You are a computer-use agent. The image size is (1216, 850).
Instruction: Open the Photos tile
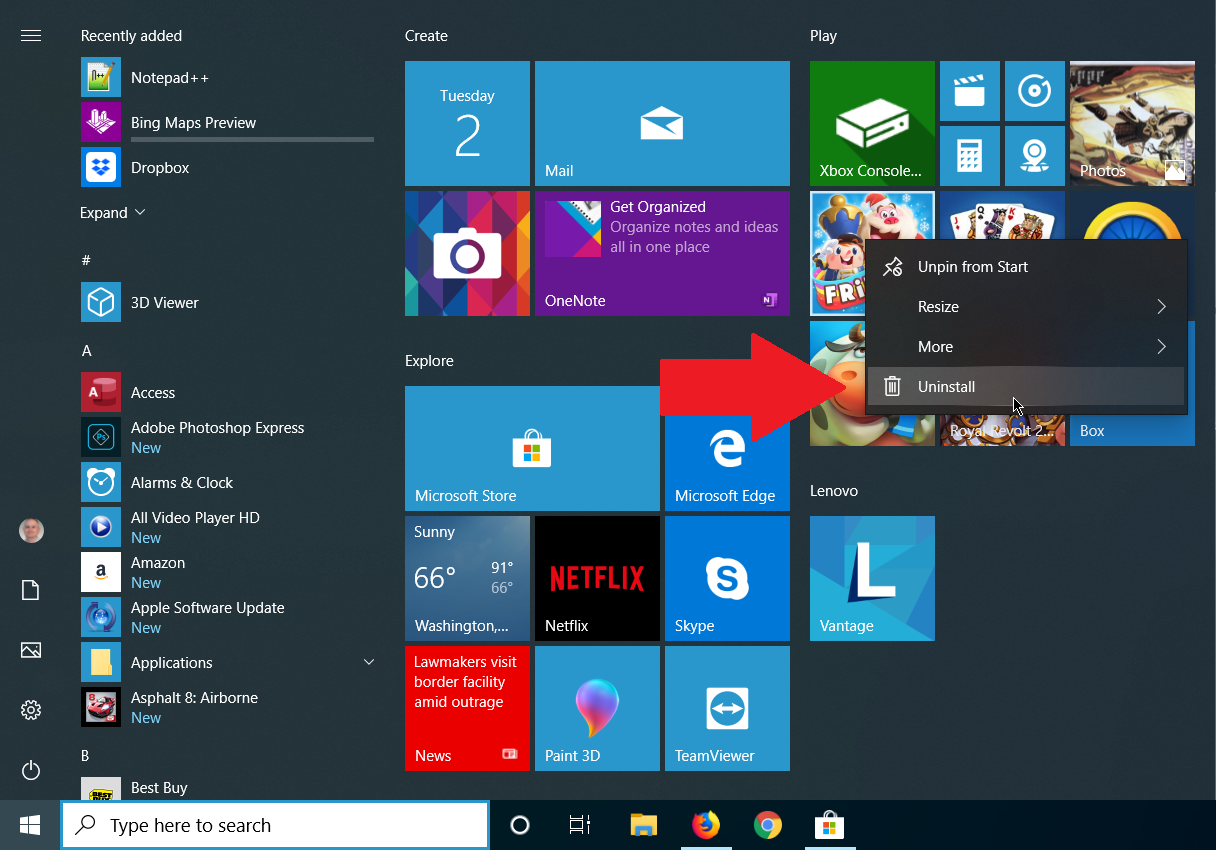[1132, 123]
